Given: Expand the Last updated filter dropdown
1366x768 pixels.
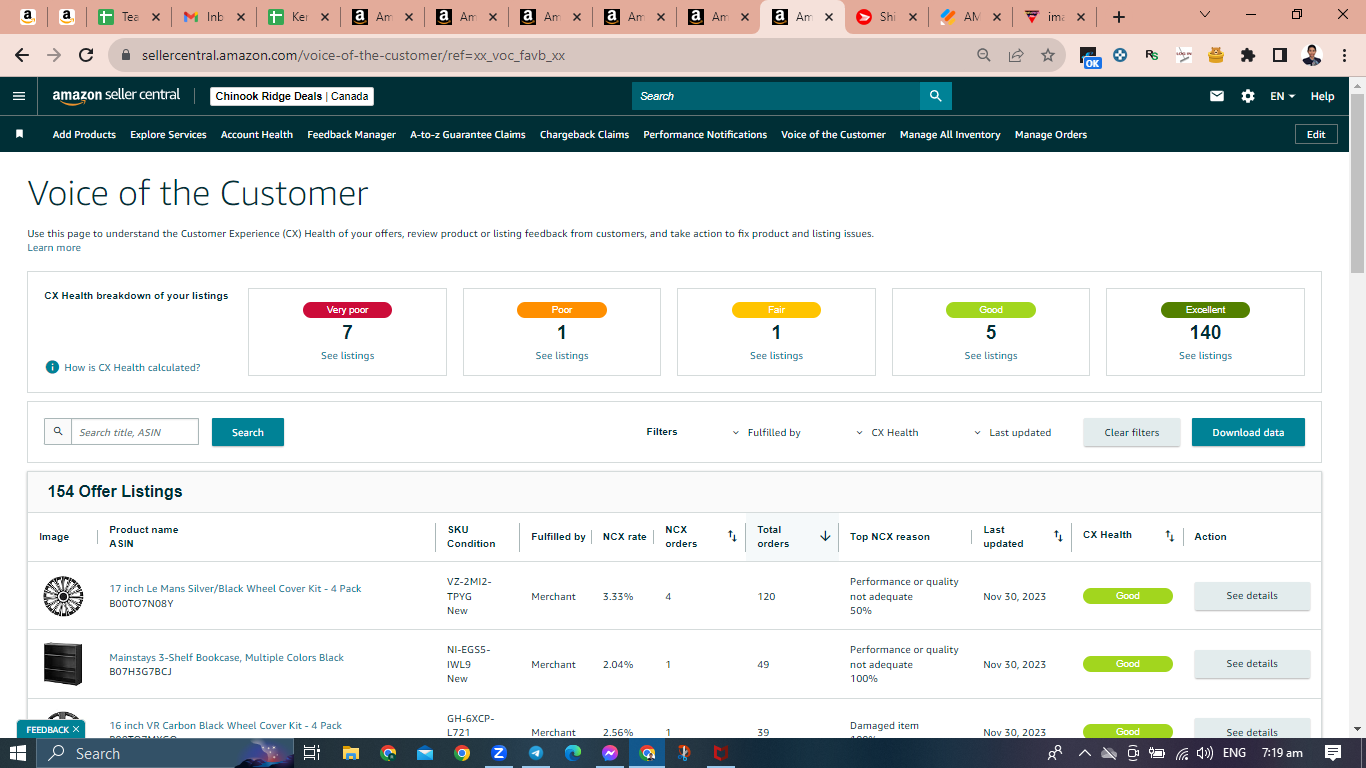Looking at the screenshot, I should click(x=1012, y=432).
